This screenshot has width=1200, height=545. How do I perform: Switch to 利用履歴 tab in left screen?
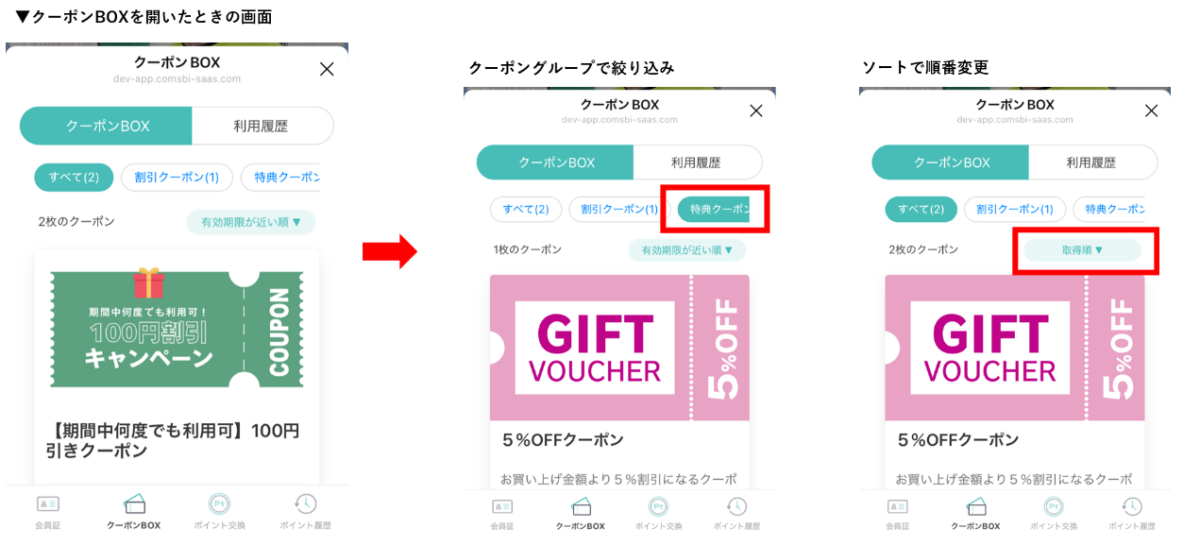(x=262, y=126)
